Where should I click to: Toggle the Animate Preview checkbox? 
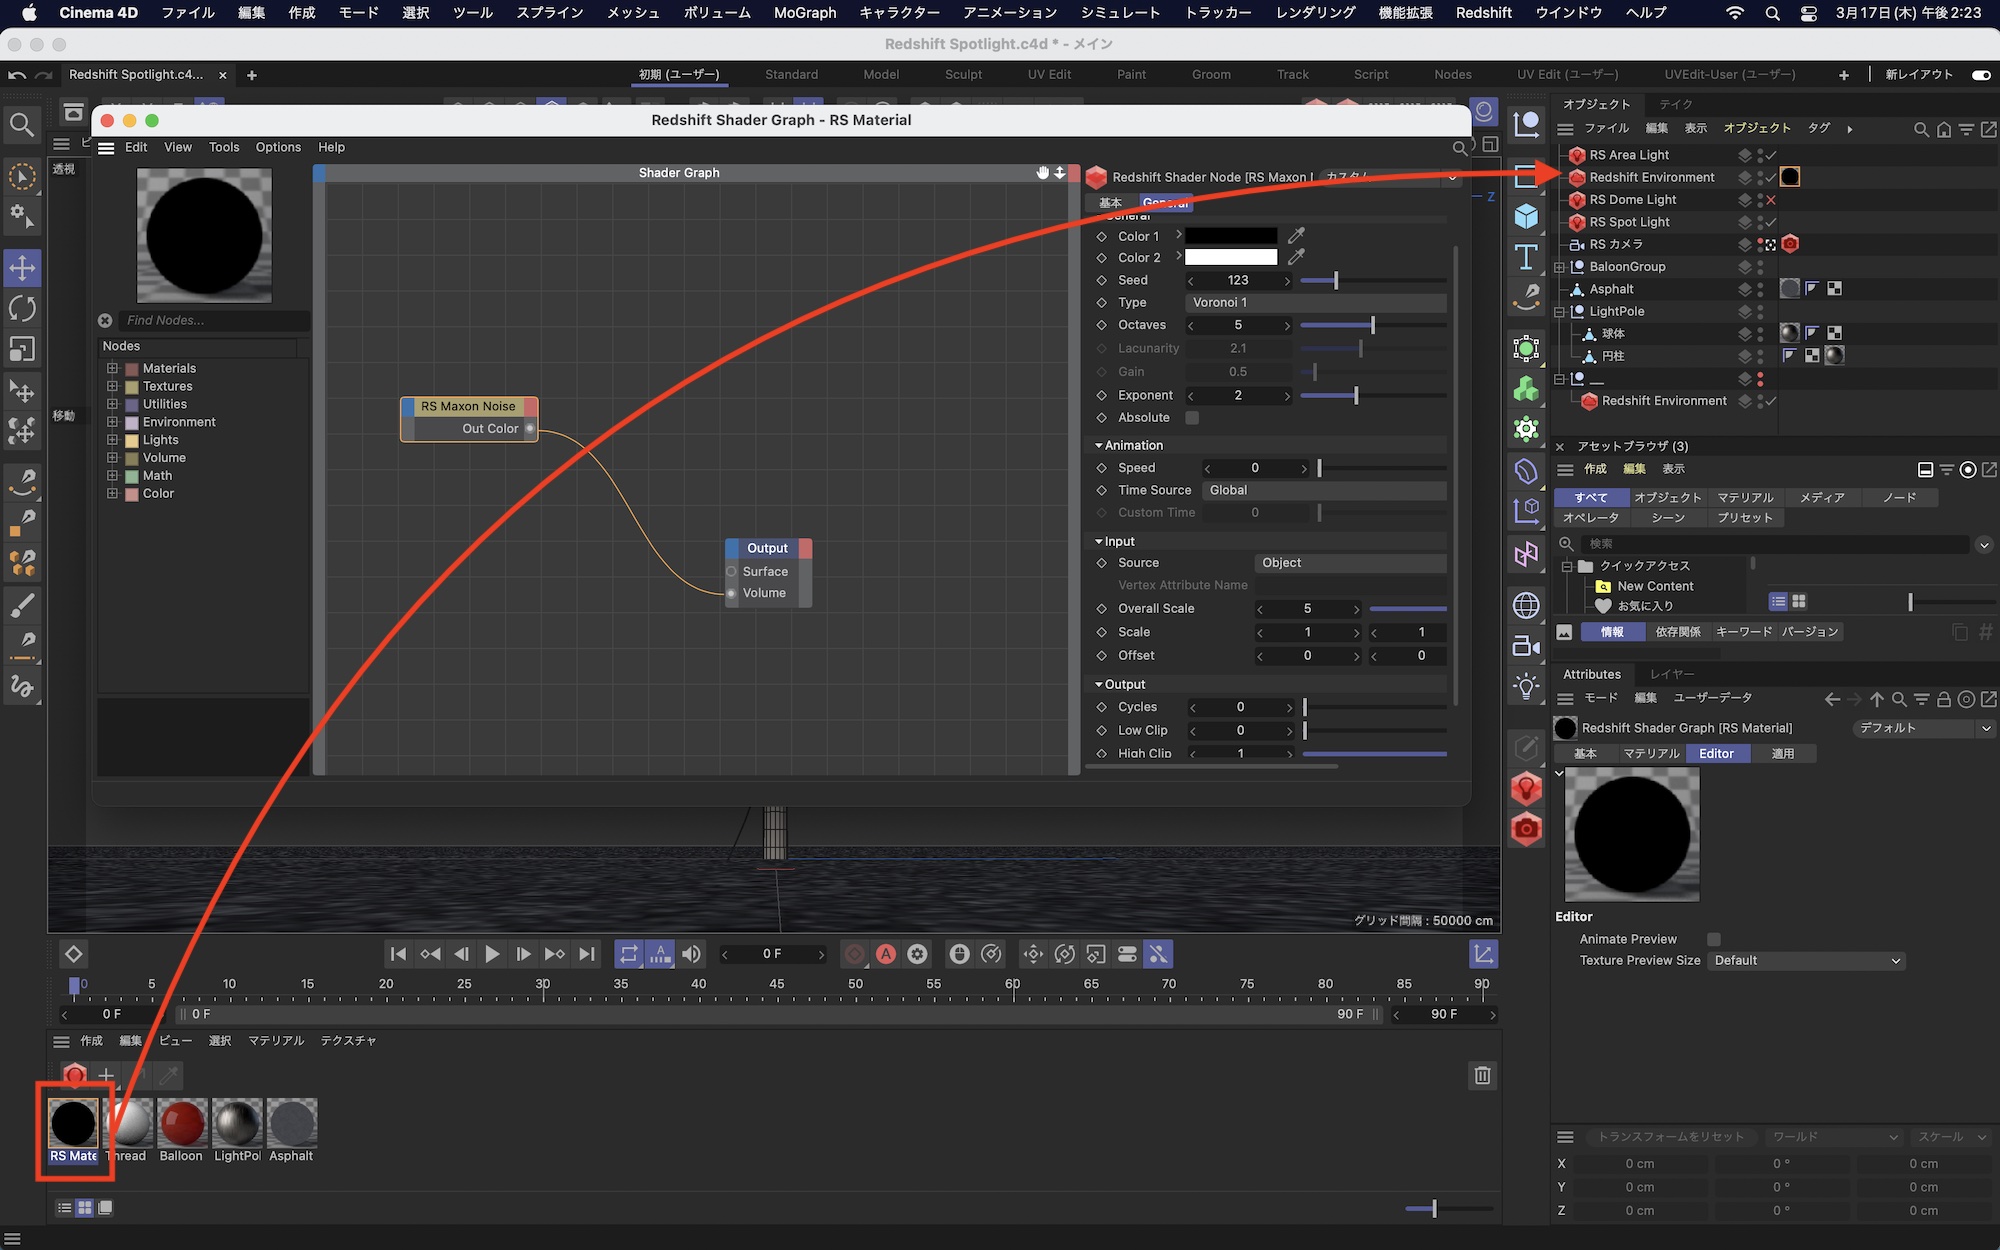click(1713, 939)
